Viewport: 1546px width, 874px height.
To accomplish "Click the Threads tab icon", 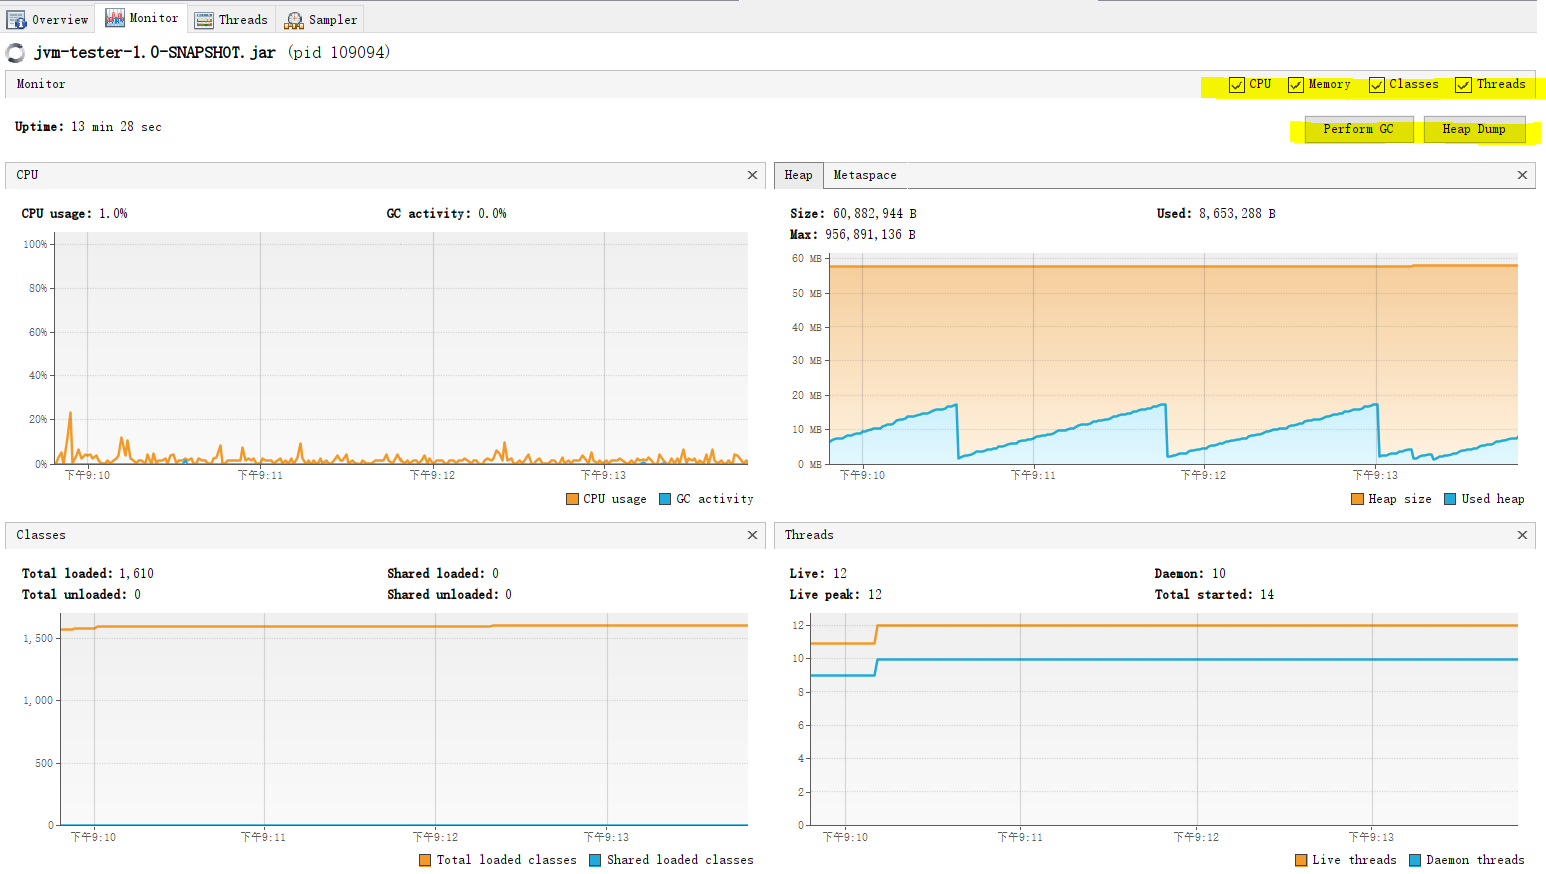I will pyautogui.click(x=204, y=20).
